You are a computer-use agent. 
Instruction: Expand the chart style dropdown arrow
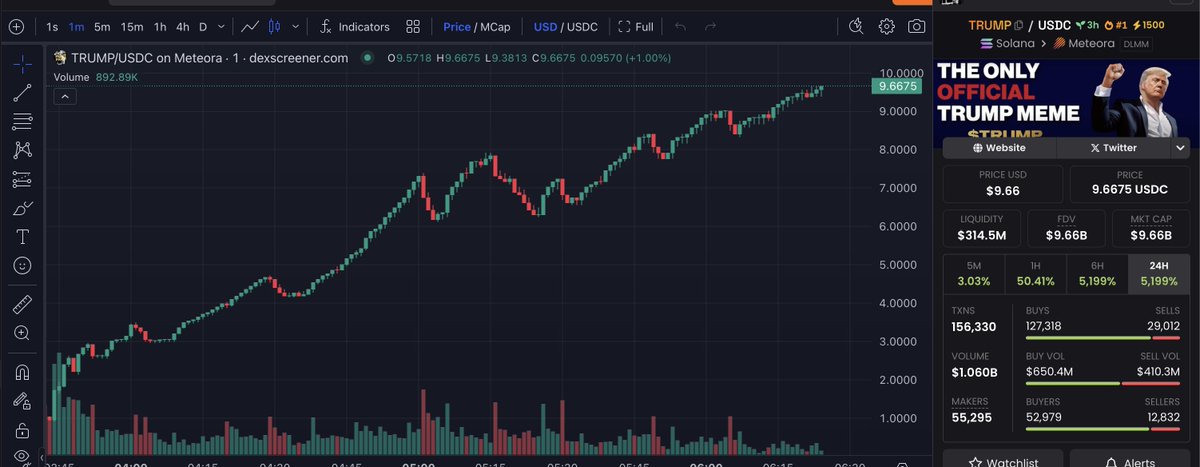pos(295,27)
